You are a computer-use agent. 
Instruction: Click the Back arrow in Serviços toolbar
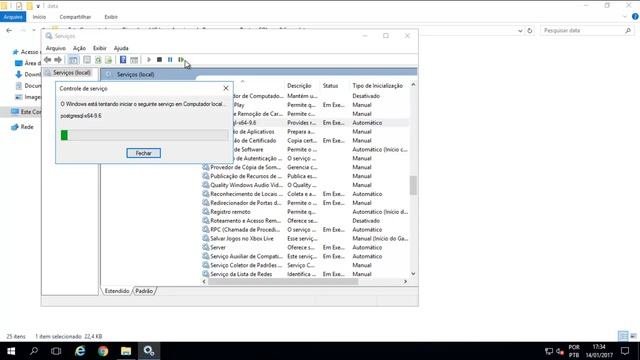point(47,60)
